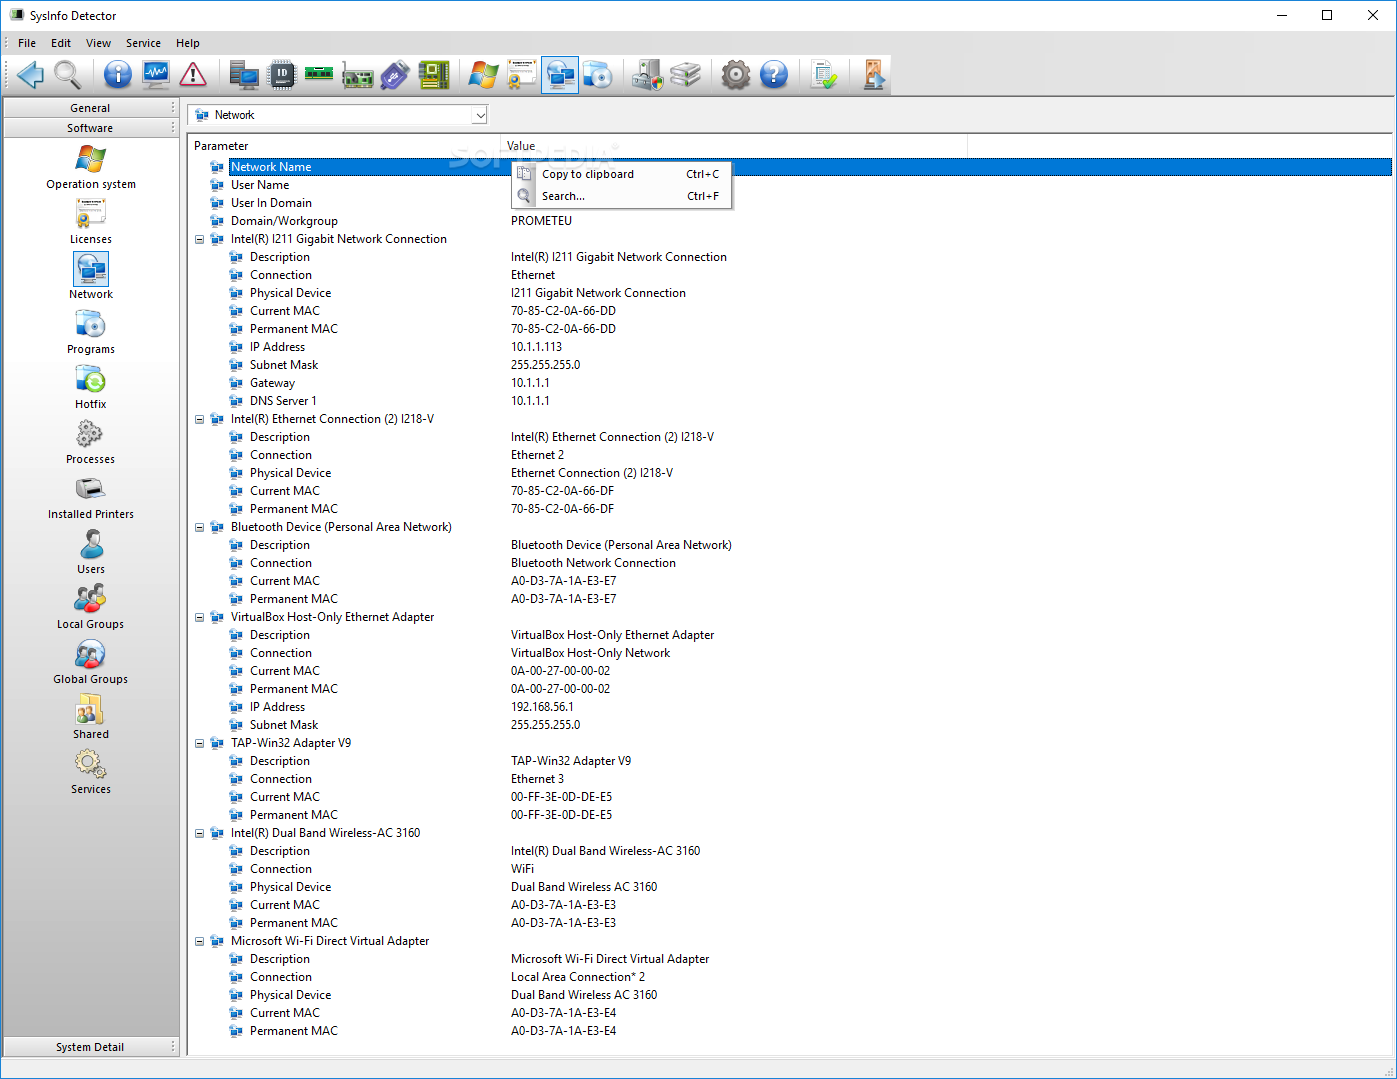Open the Network category dropdown
Screen dimensions: 1397x1079
[x=480, y=115]
